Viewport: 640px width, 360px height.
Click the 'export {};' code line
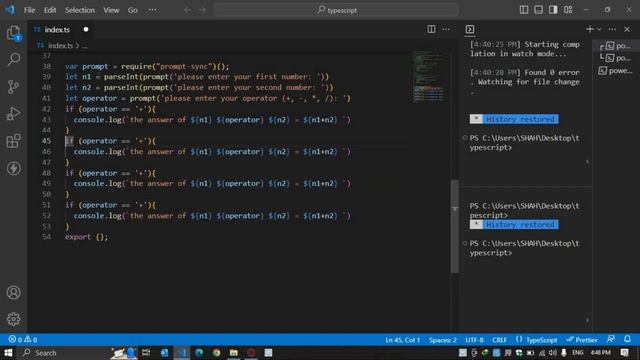coord(87,237)
